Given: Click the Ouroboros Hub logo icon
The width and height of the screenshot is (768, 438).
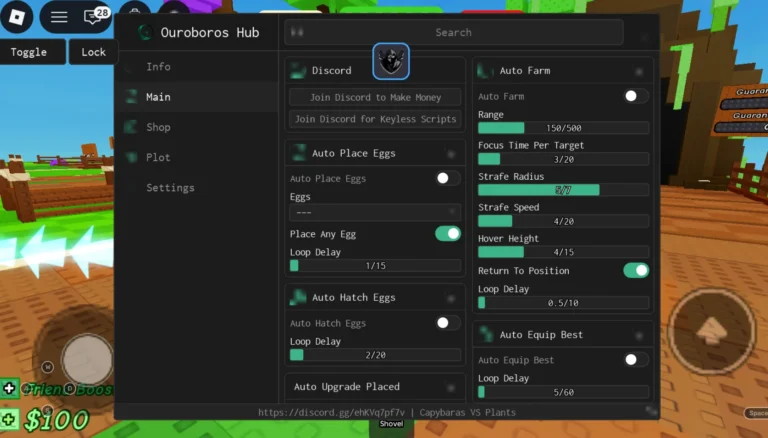Looking at the screenshot, I should click(x=145, y=32).
